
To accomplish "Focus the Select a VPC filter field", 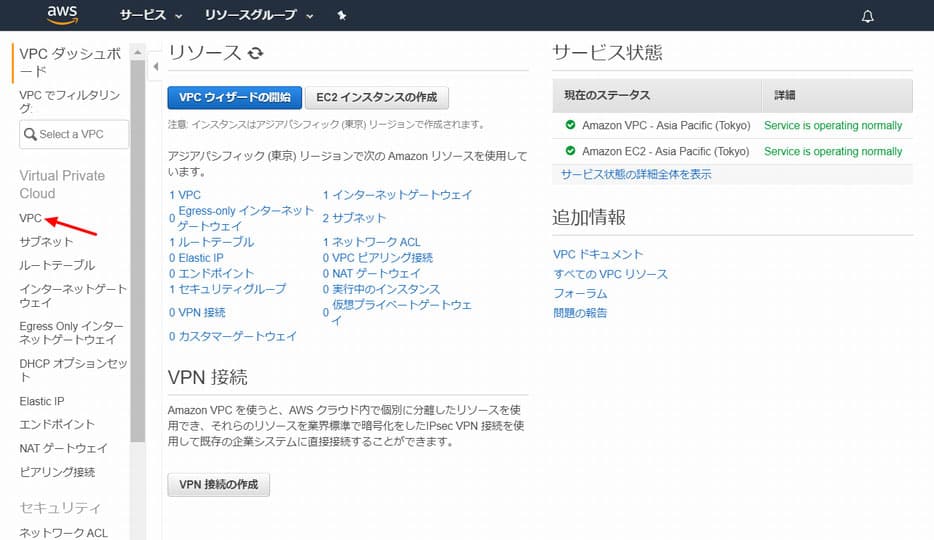I will [x=74, y=135].
